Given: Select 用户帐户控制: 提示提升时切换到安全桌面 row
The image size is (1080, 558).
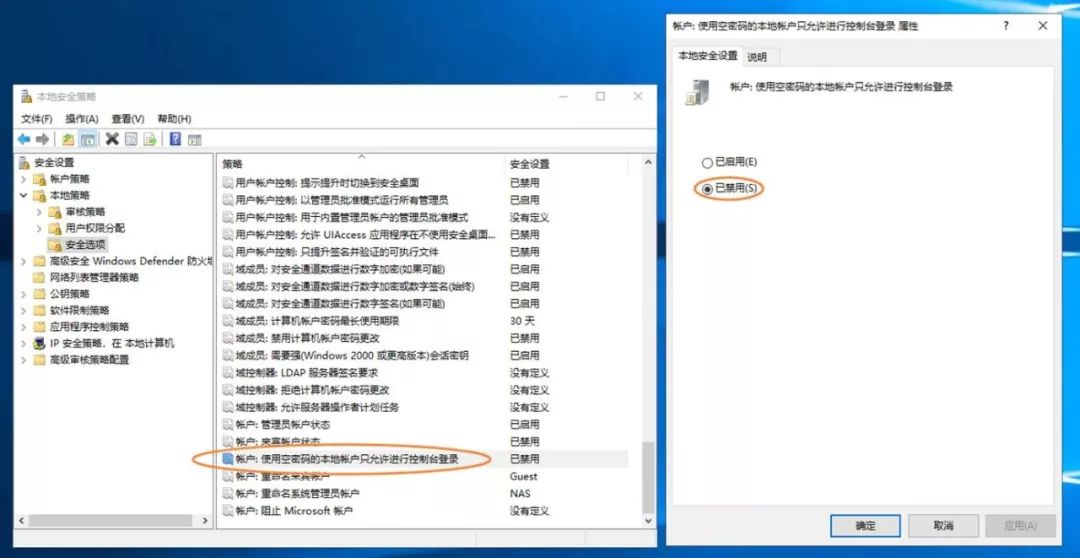Looking at the screenshot, I should 424,183.
